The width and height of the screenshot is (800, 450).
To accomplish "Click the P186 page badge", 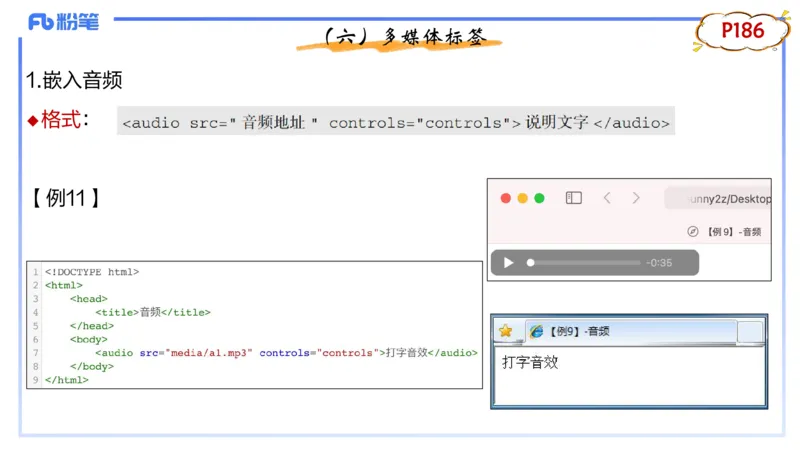I will (742, 31).
